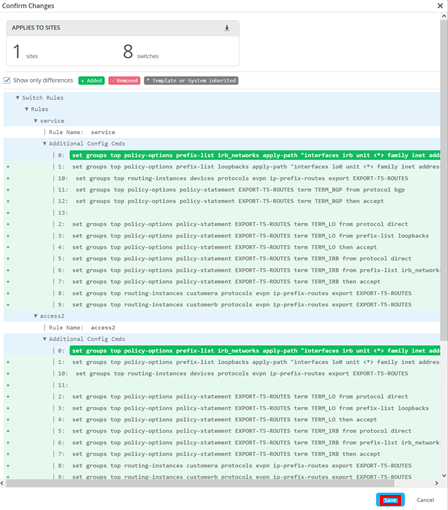Save the configuration changes
The height and width of the screenshot is (510, 448).
390,500
